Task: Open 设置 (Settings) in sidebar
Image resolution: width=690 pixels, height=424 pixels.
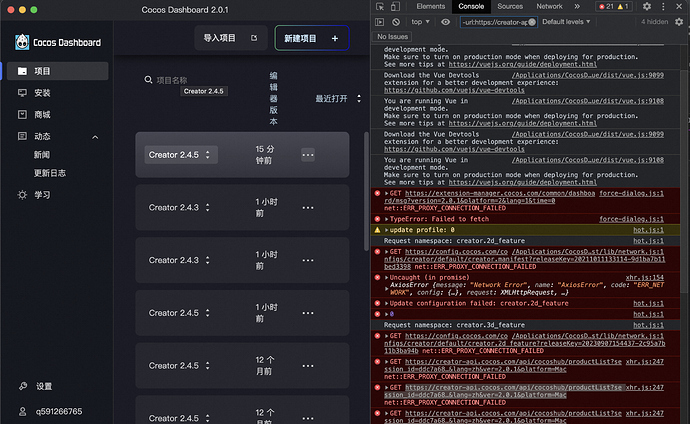Action: click(44, 386)
